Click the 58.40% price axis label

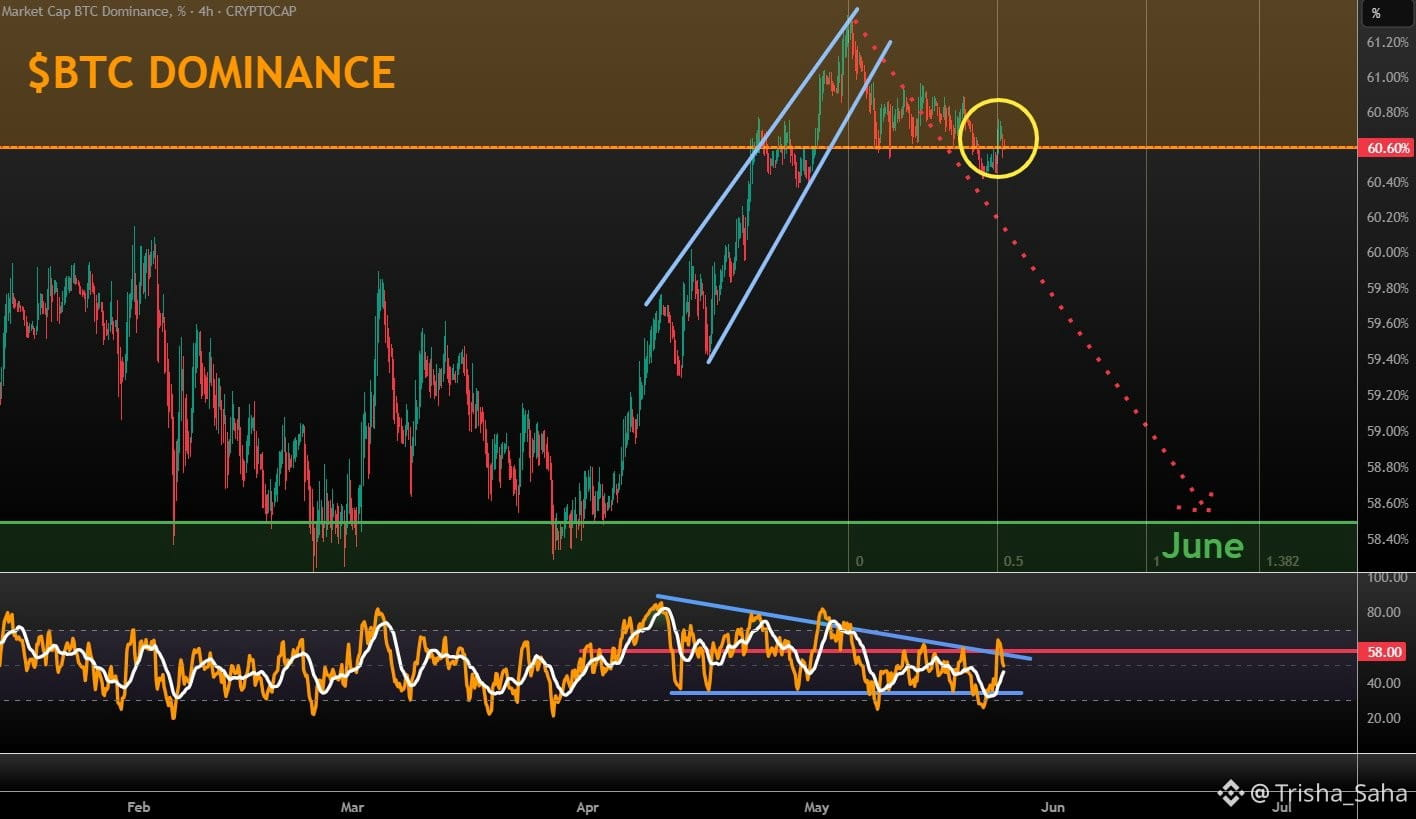coord(1387,539)
